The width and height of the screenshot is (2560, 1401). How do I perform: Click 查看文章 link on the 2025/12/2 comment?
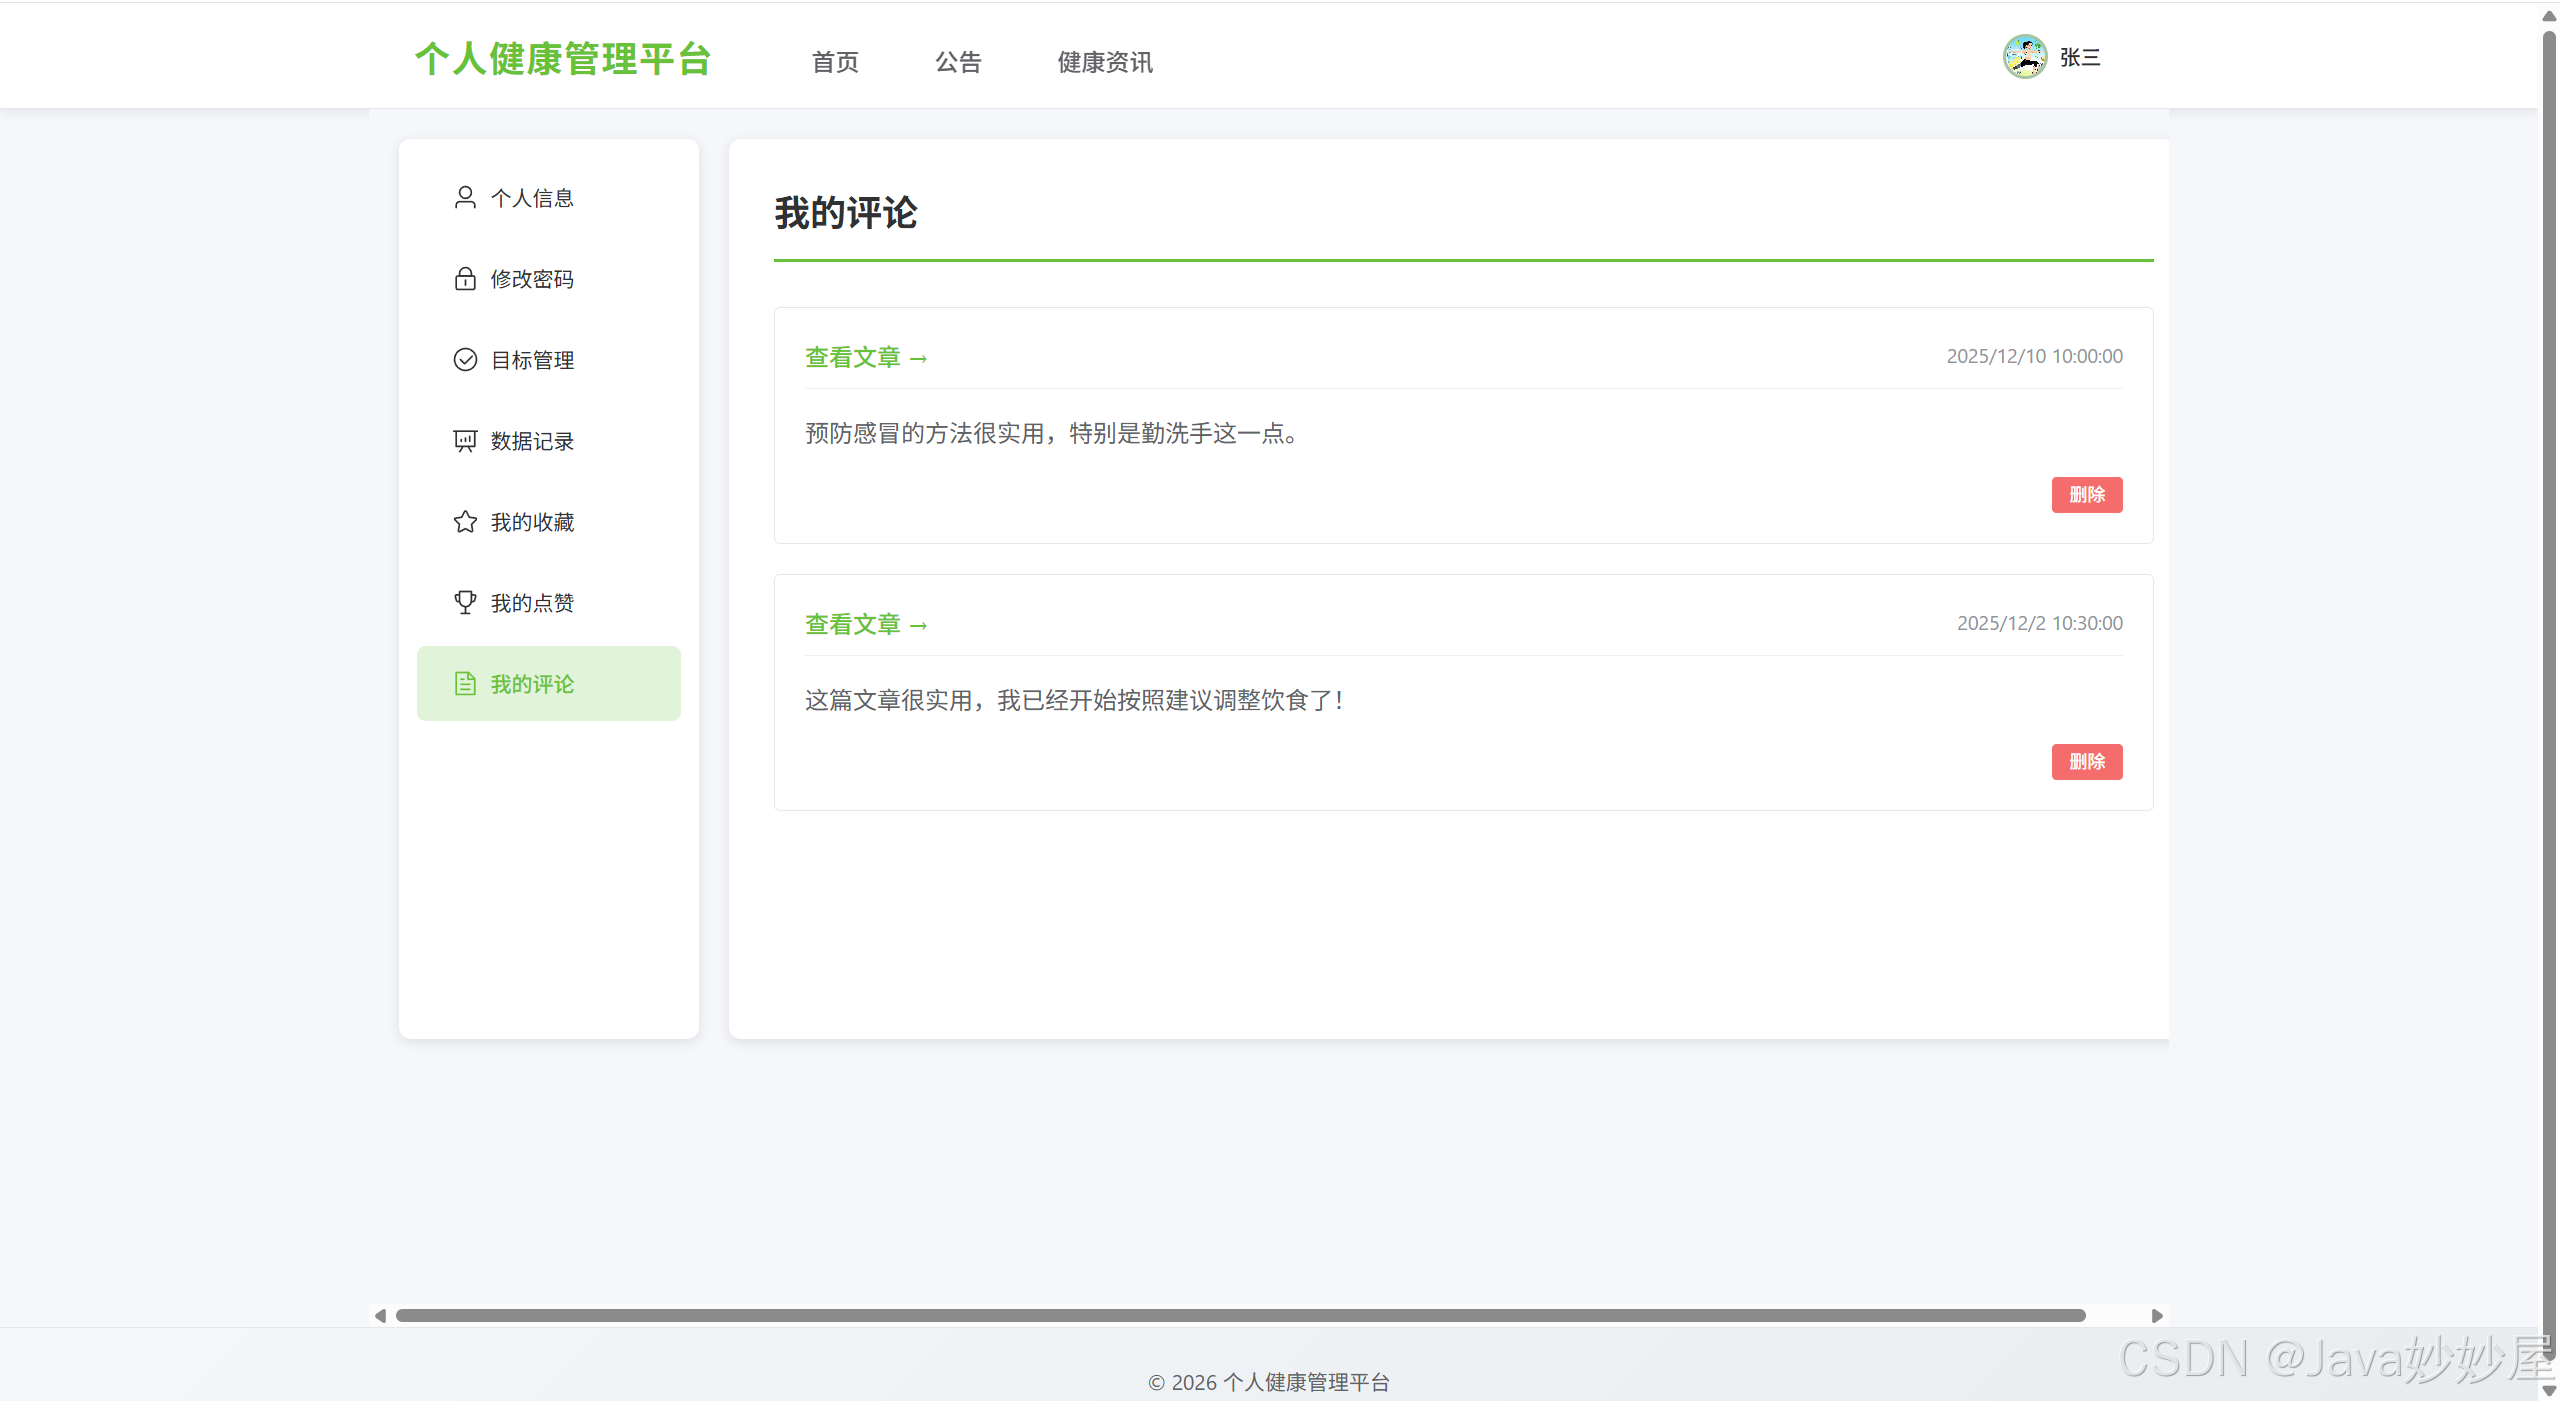click(x=866, y=624)
